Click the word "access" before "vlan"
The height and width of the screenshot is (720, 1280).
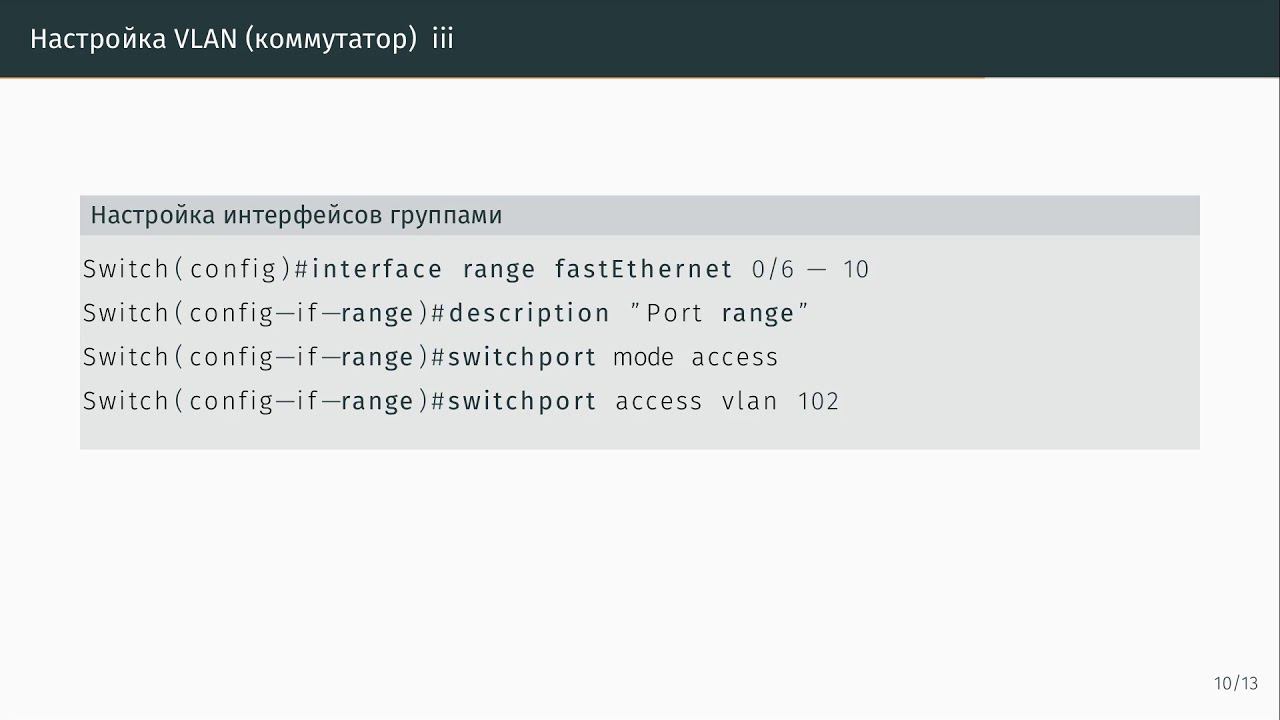point(659,401)
